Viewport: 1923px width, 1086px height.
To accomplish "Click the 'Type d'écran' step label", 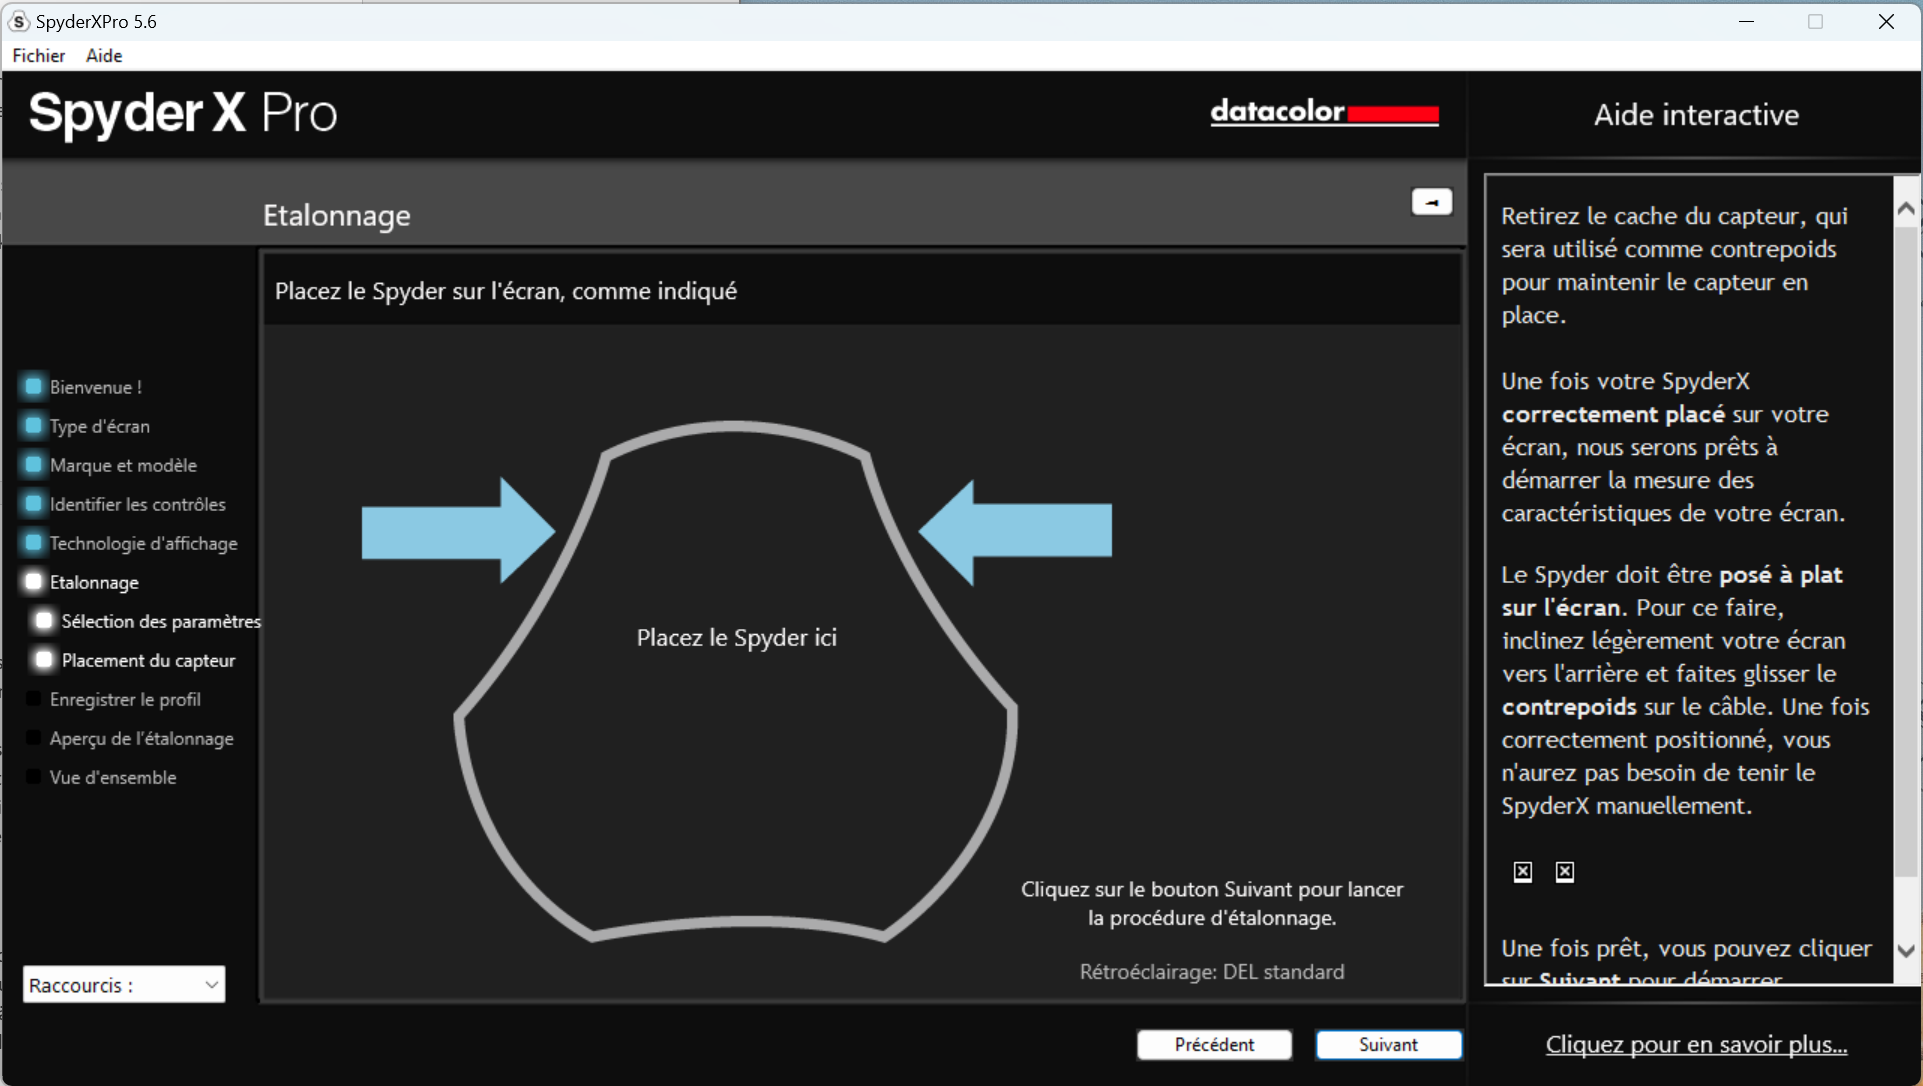I will [x=100, y=426].
